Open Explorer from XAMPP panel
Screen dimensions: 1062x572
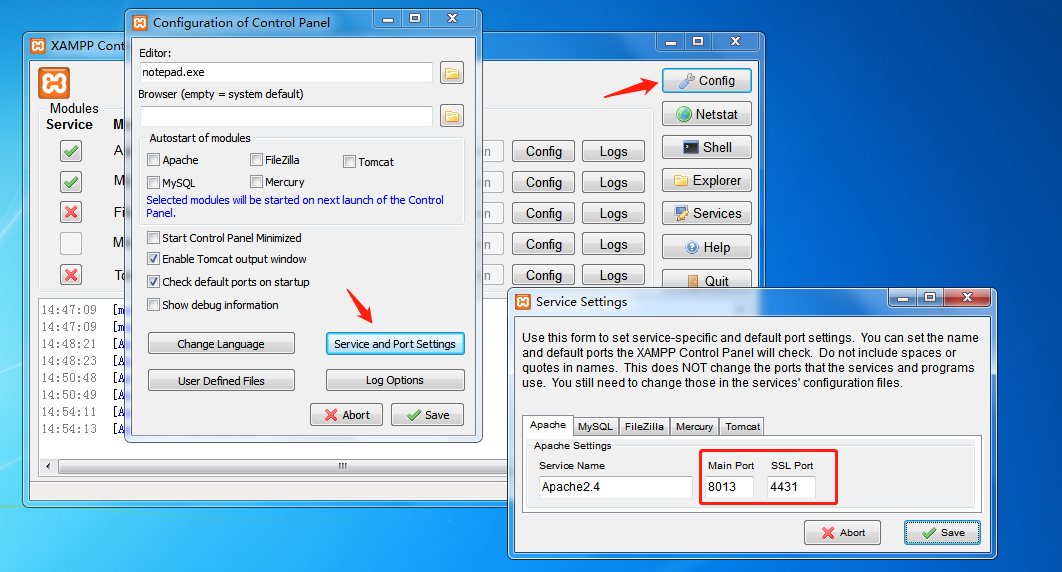pos(707,180)
